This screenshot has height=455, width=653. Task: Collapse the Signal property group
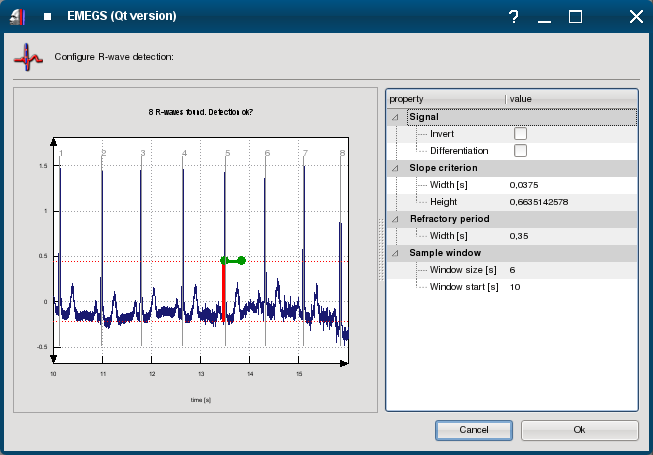pyautogui.click(x=395, y=118)
